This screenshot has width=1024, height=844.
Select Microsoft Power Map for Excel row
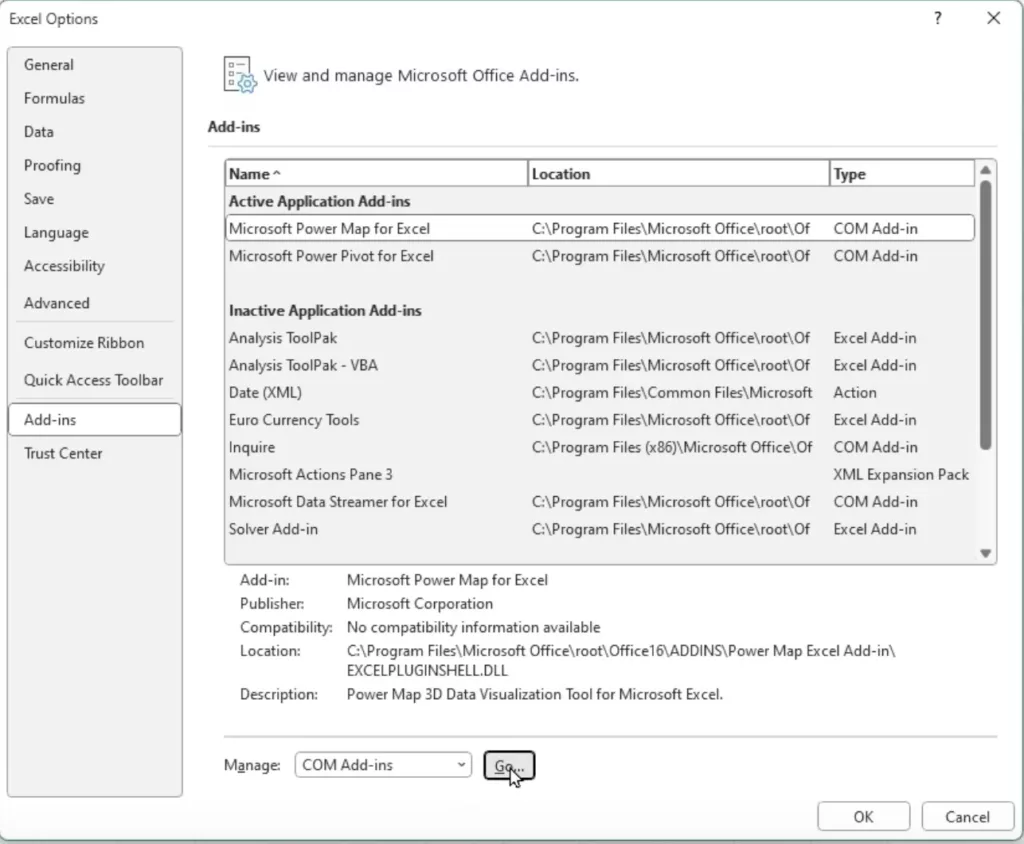coord(600,229)
